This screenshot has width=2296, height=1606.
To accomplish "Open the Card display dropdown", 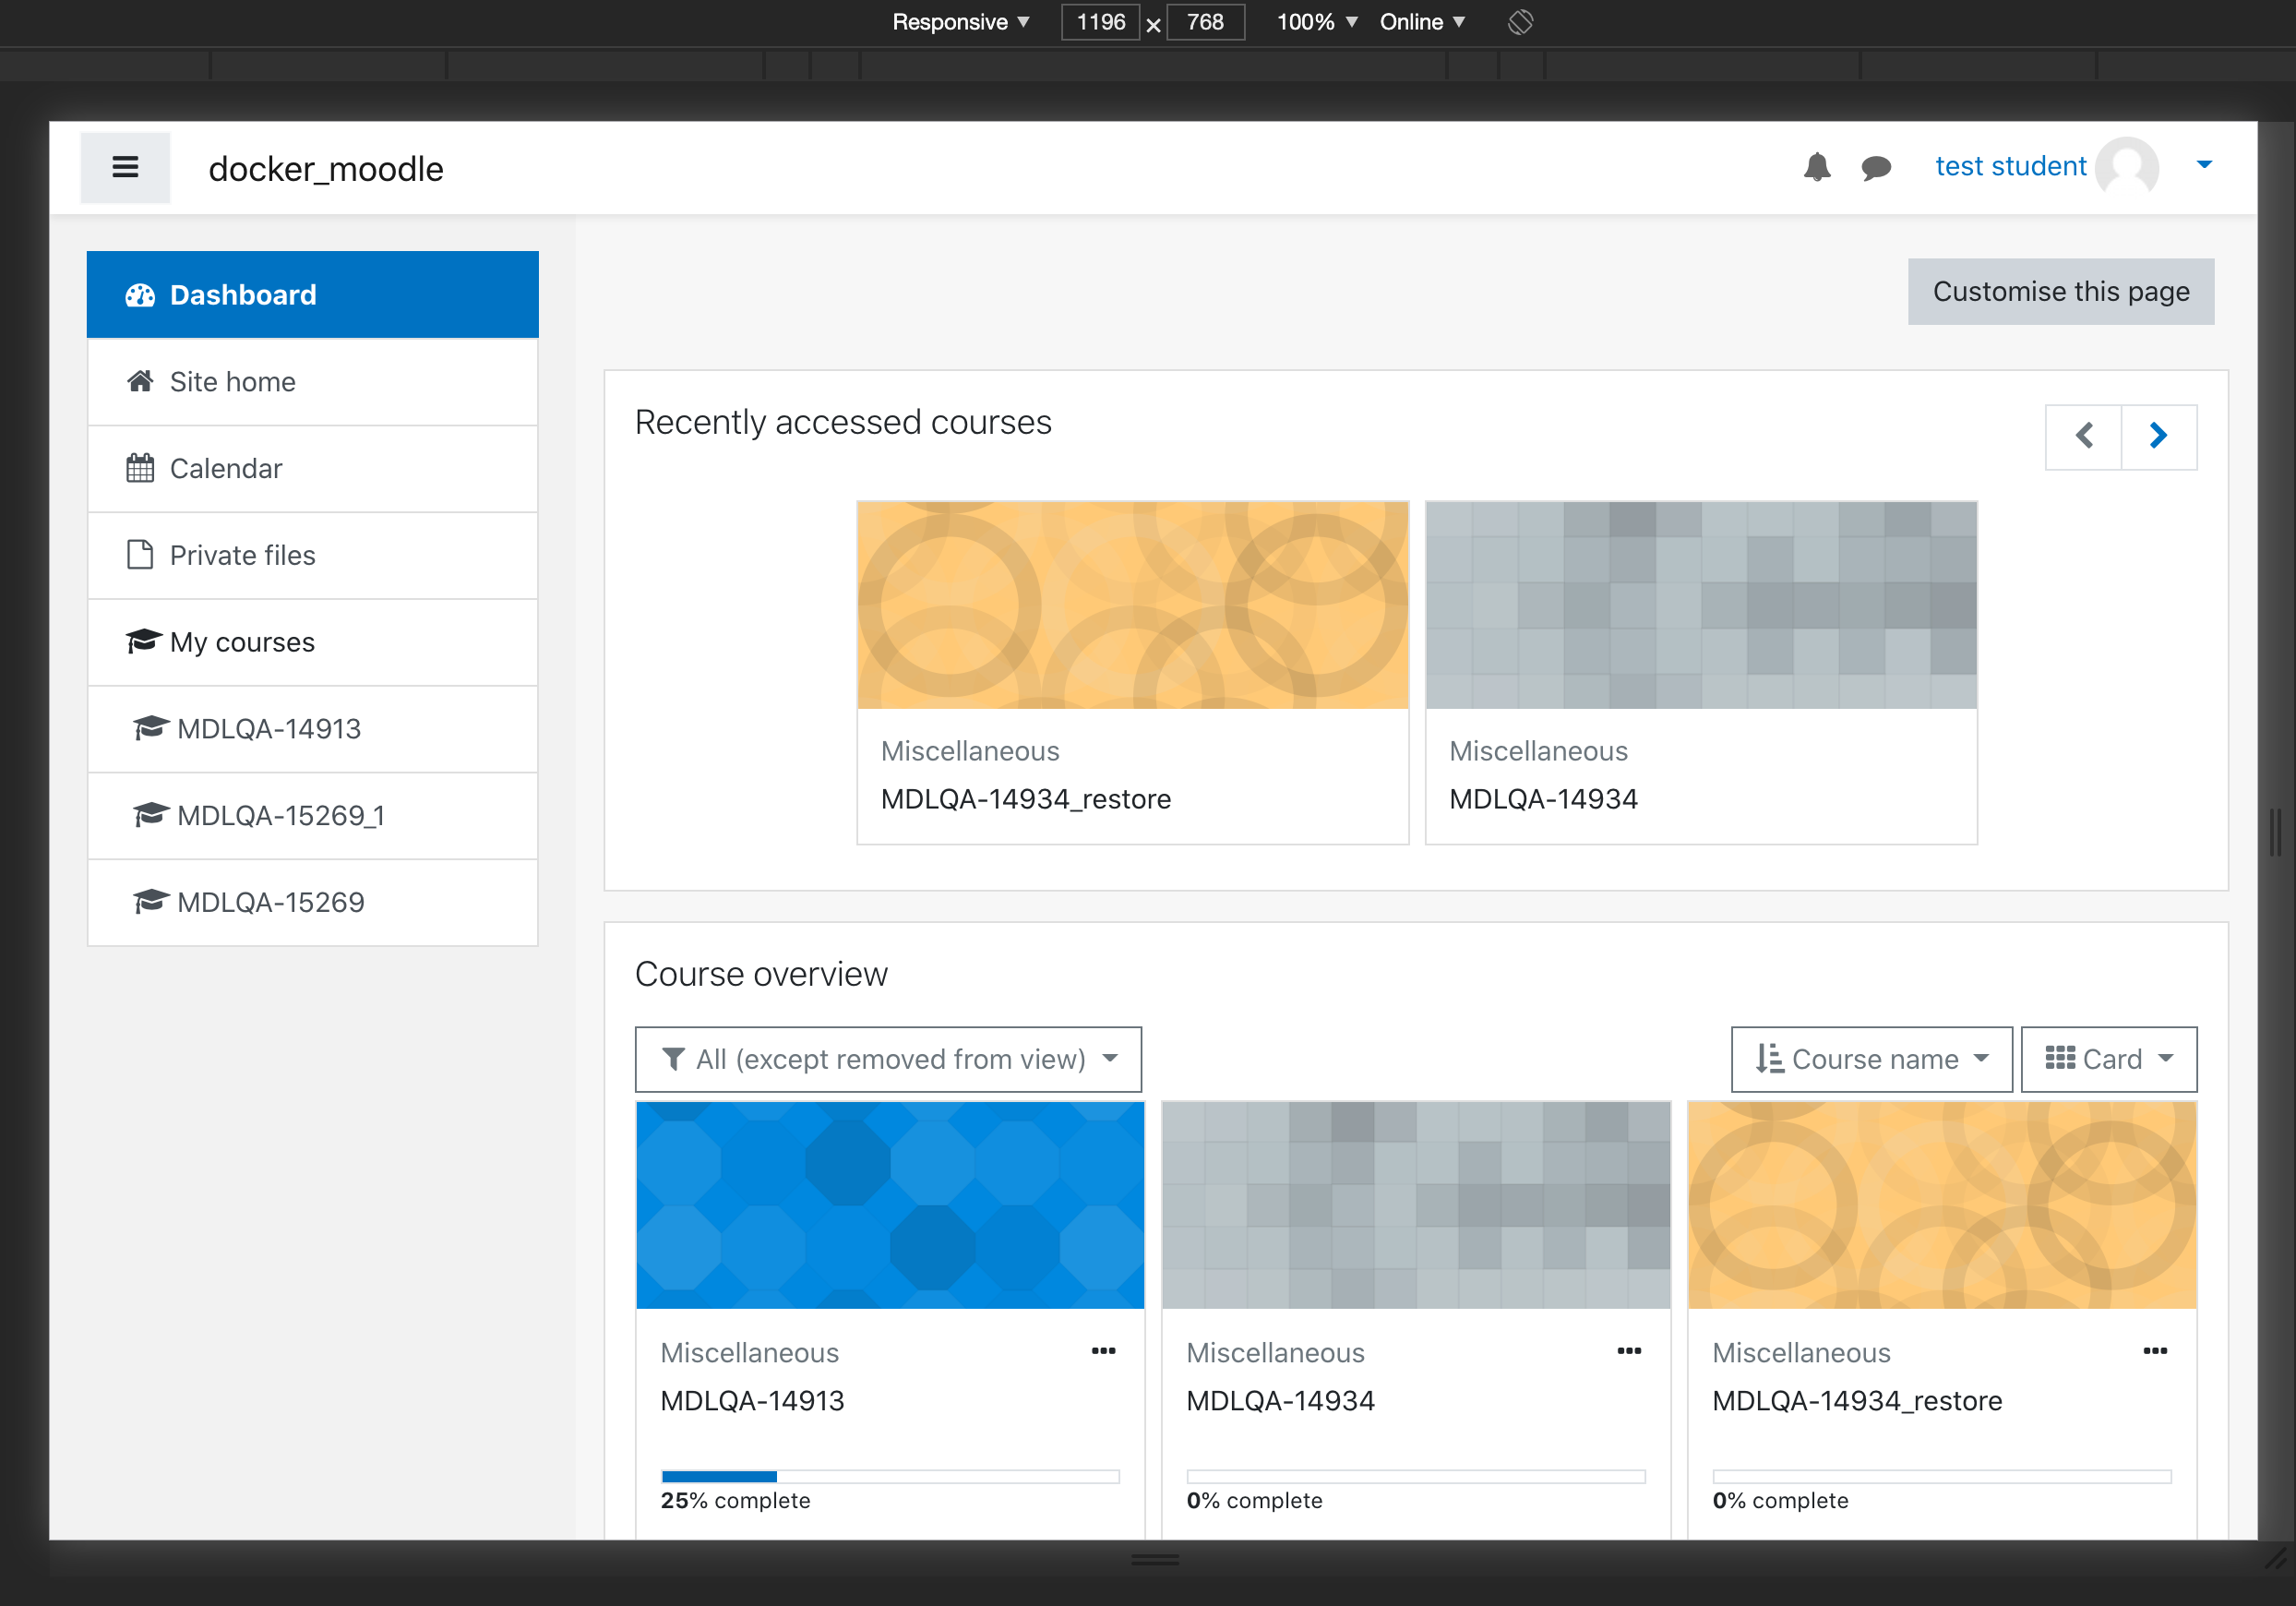I will pos(2109,1060).
